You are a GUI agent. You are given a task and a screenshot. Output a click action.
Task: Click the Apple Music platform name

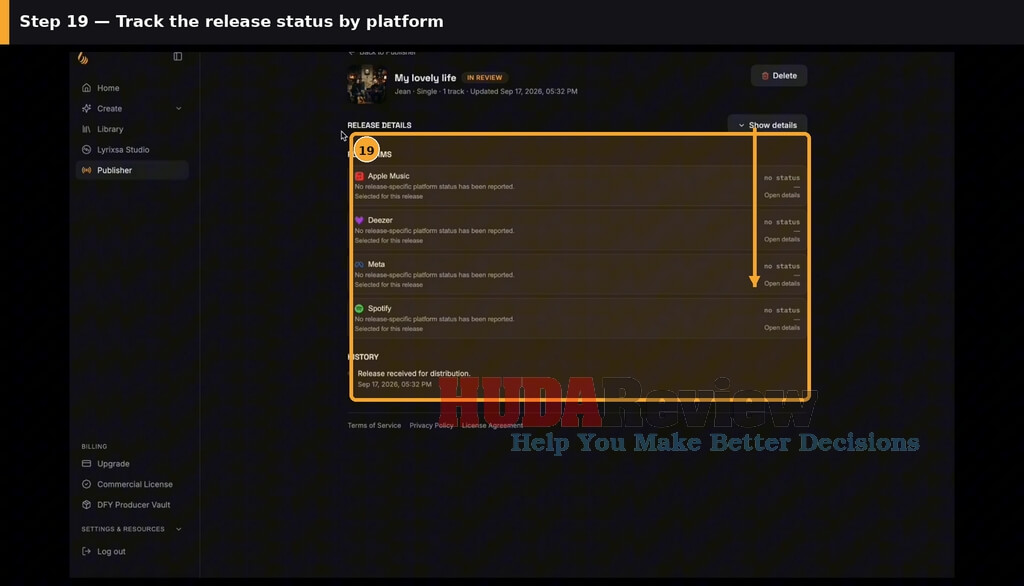[389, 176]
